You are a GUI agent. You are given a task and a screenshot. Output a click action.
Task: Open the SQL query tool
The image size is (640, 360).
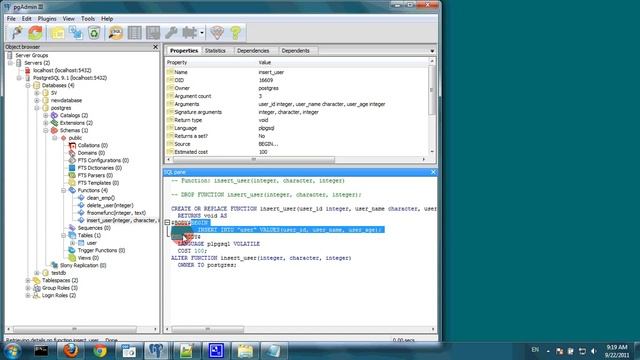(x=116, y=33)
